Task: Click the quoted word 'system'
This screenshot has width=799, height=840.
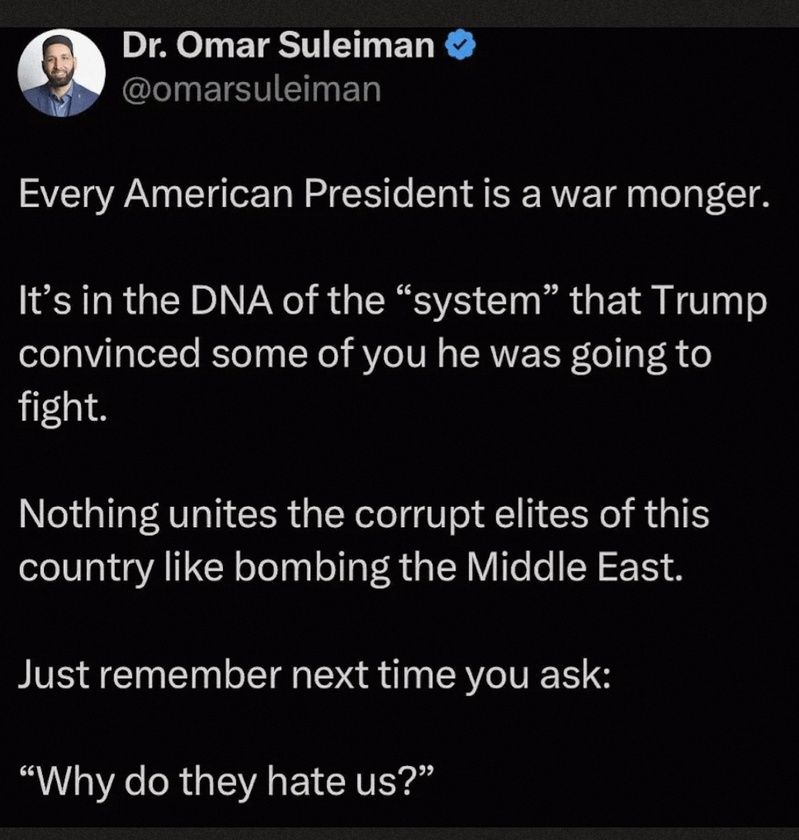Action: [x=475, y=301]
